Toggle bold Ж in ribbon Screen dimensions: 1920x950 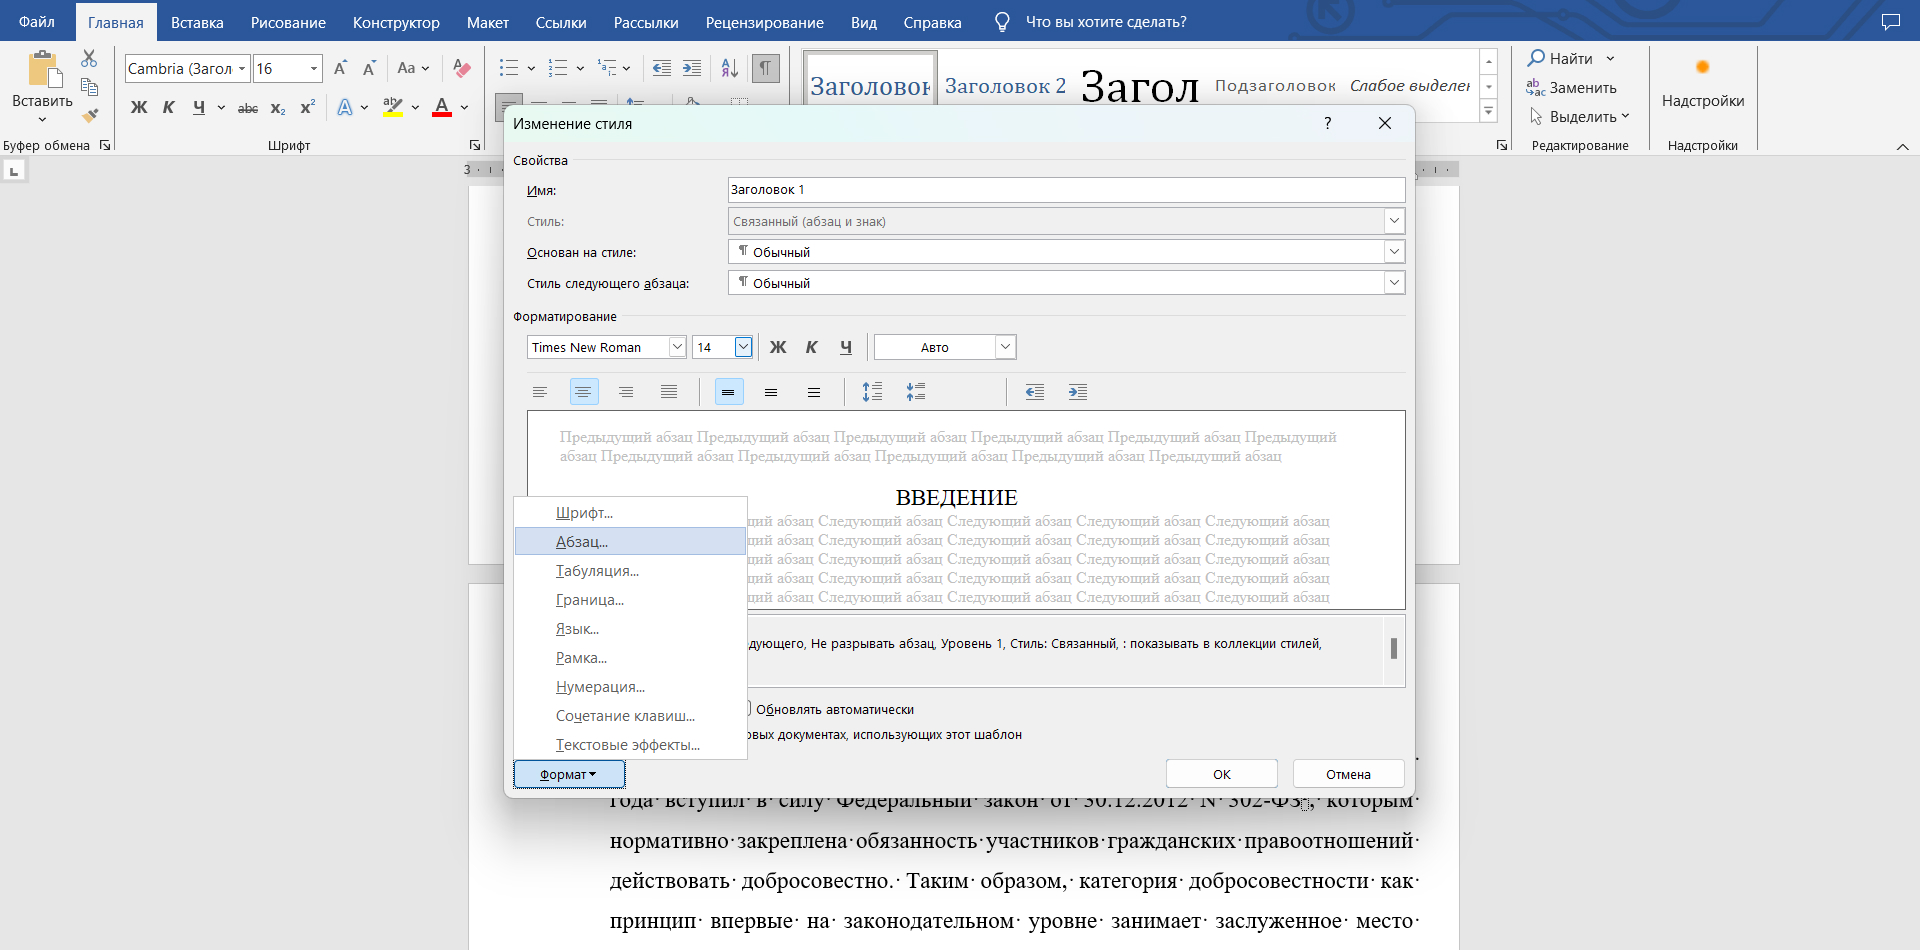point(139,108)
